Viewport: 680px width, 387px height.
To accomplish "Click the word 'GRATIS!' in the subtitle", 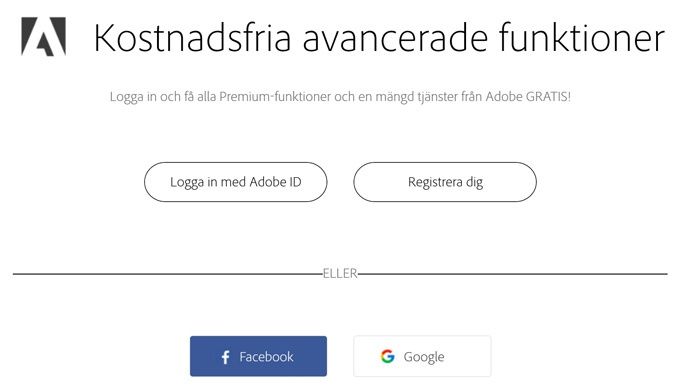I will [x=548, y=96].
